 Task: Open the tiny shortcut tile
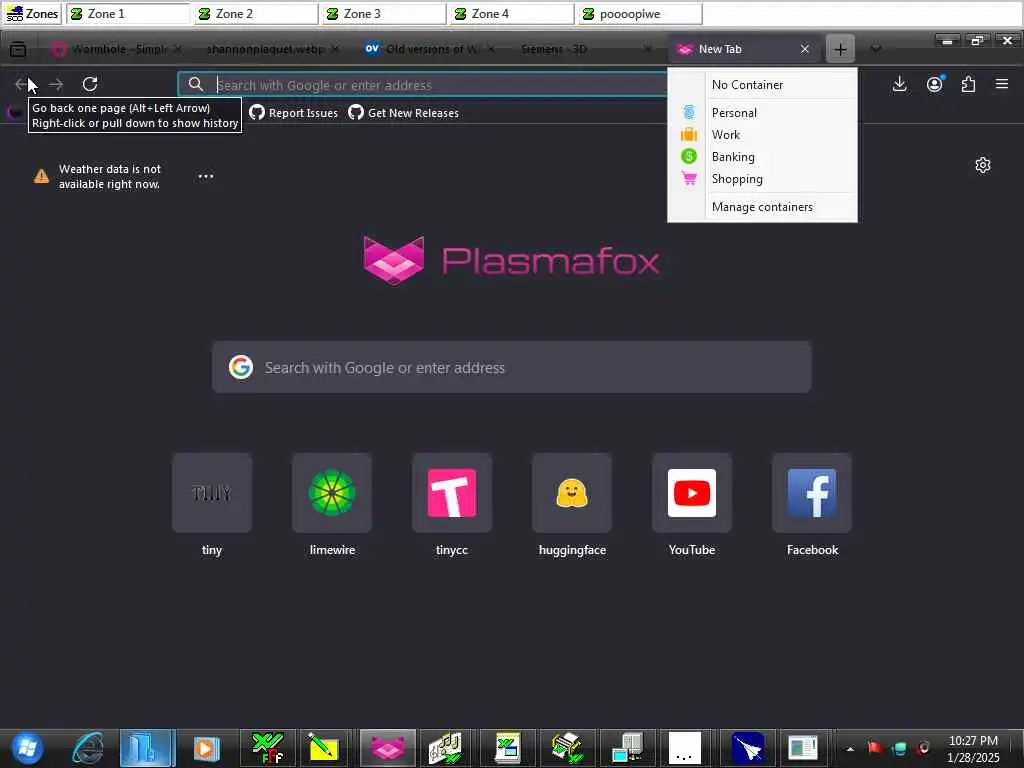pos(212,493)
